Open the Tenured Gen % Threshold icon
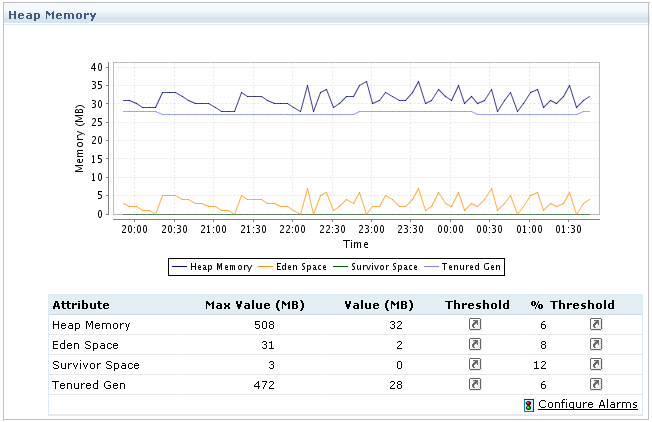This screenshot has width=652, height=422. pyautogui.click(x=596, y=384)
